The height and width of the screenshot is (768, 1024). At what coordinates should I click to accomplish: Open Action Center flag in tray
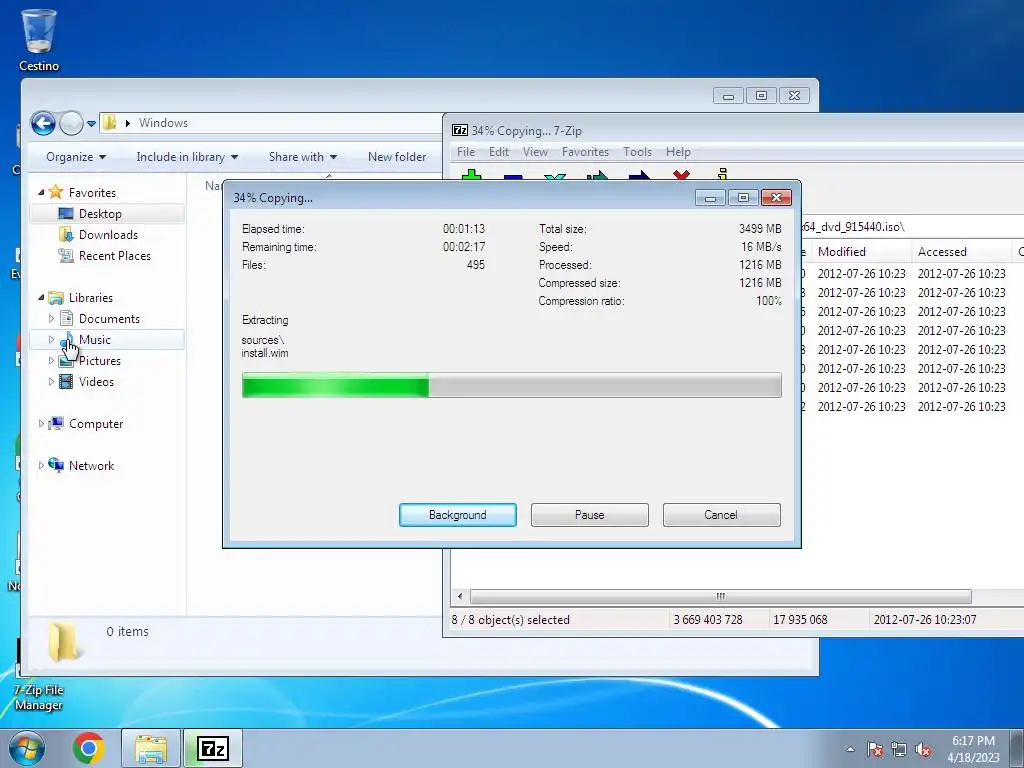coord(875,749)
